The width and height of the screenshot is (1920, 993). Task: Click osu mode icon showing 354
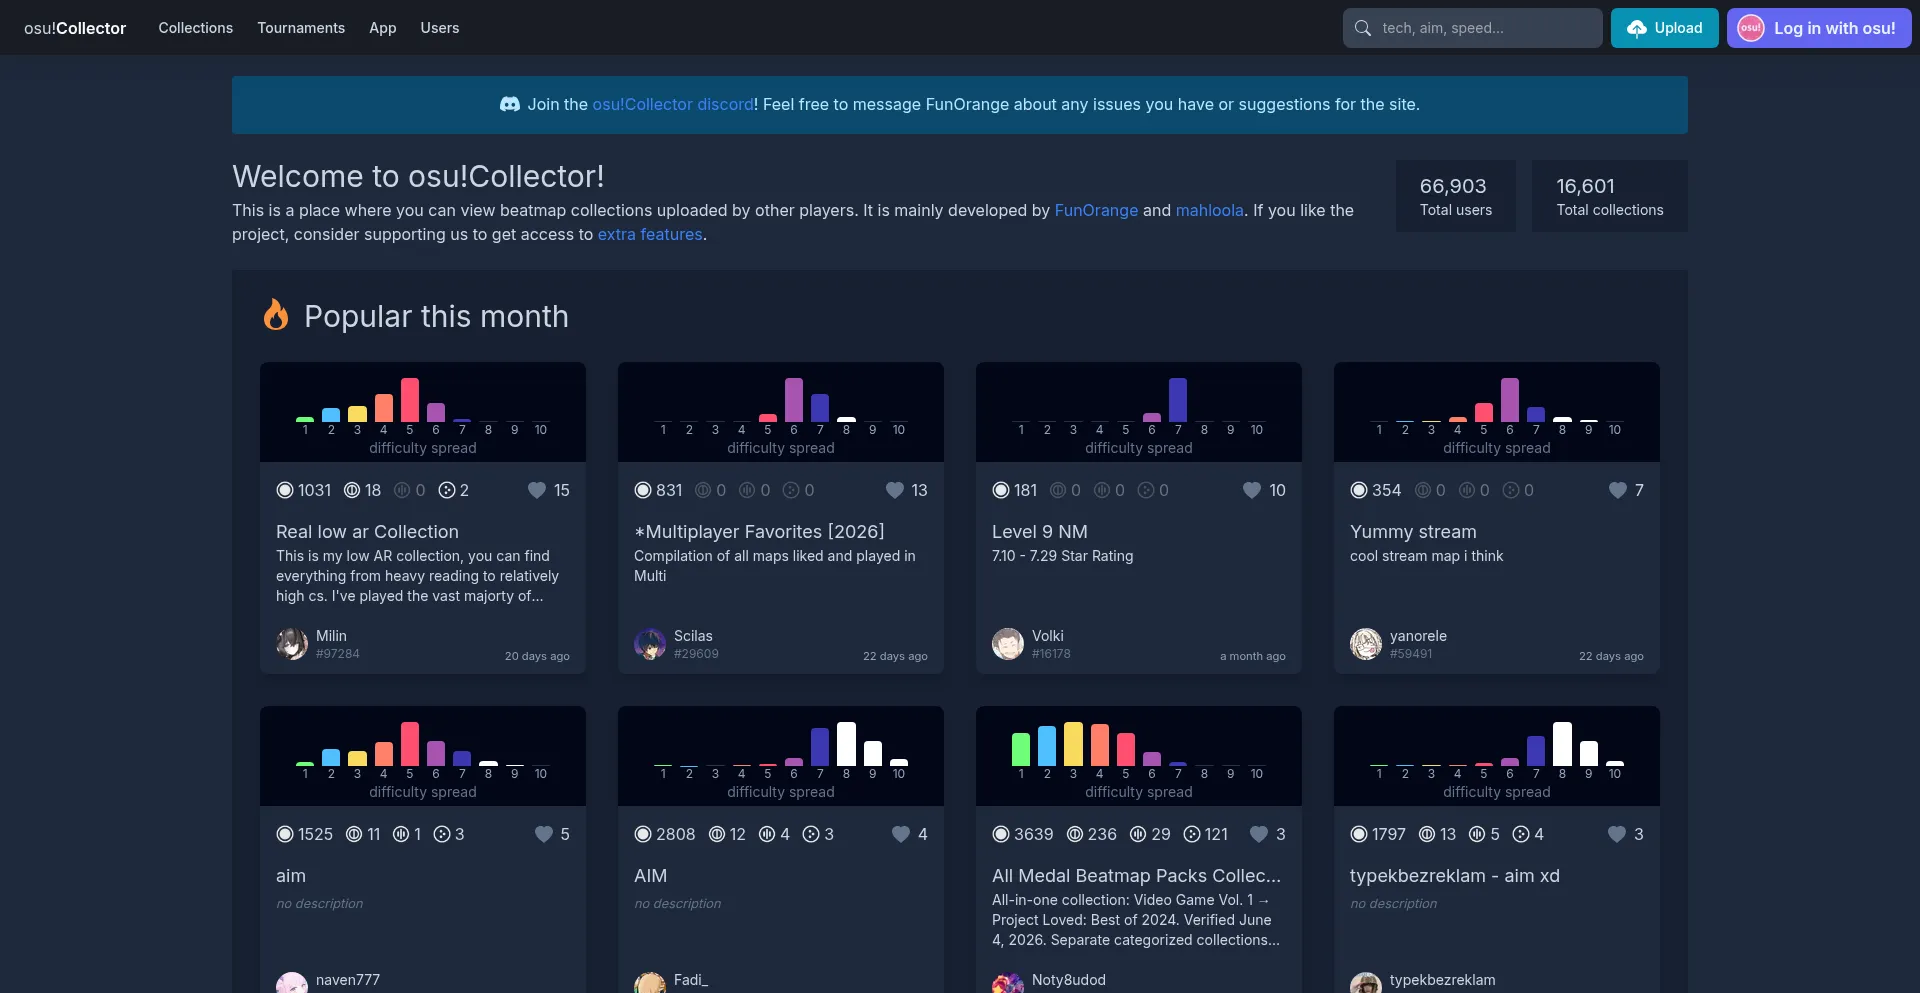(1359, 490)
